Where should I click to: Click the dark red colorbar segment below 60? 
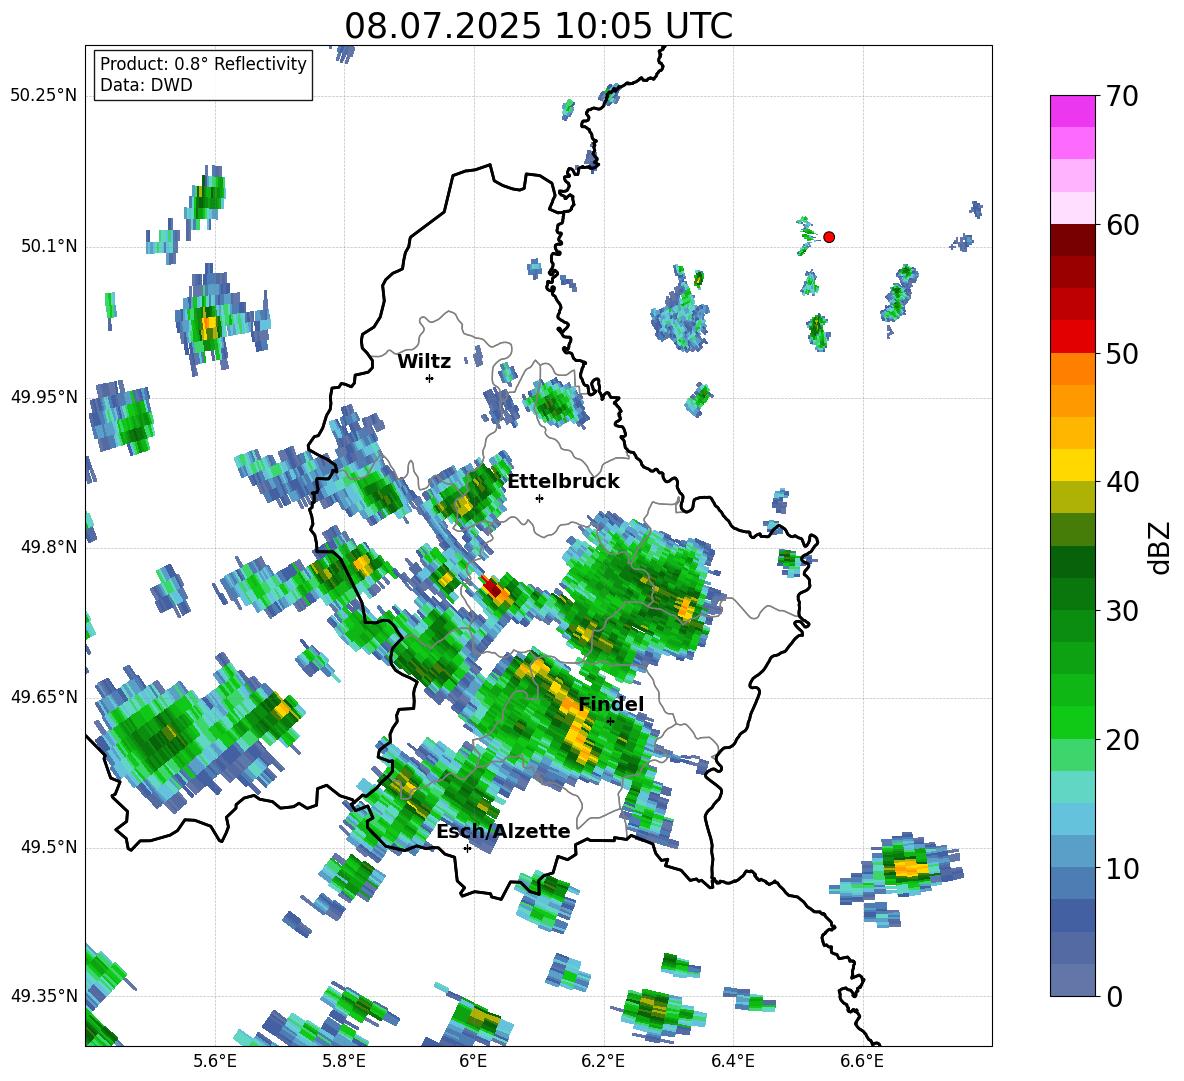click(1072, 240)
